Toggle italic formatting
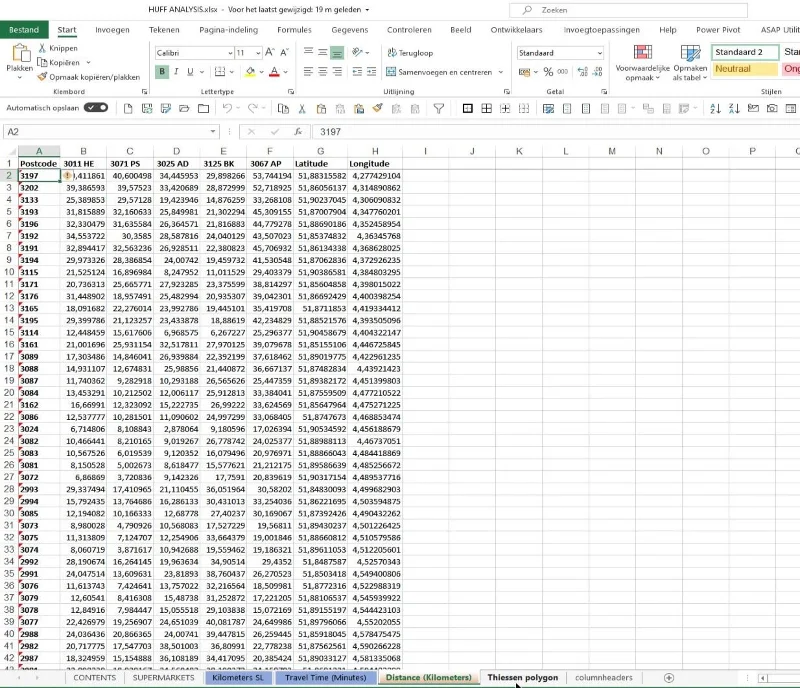Screen dimensions: 800x688 coord(176,71)
